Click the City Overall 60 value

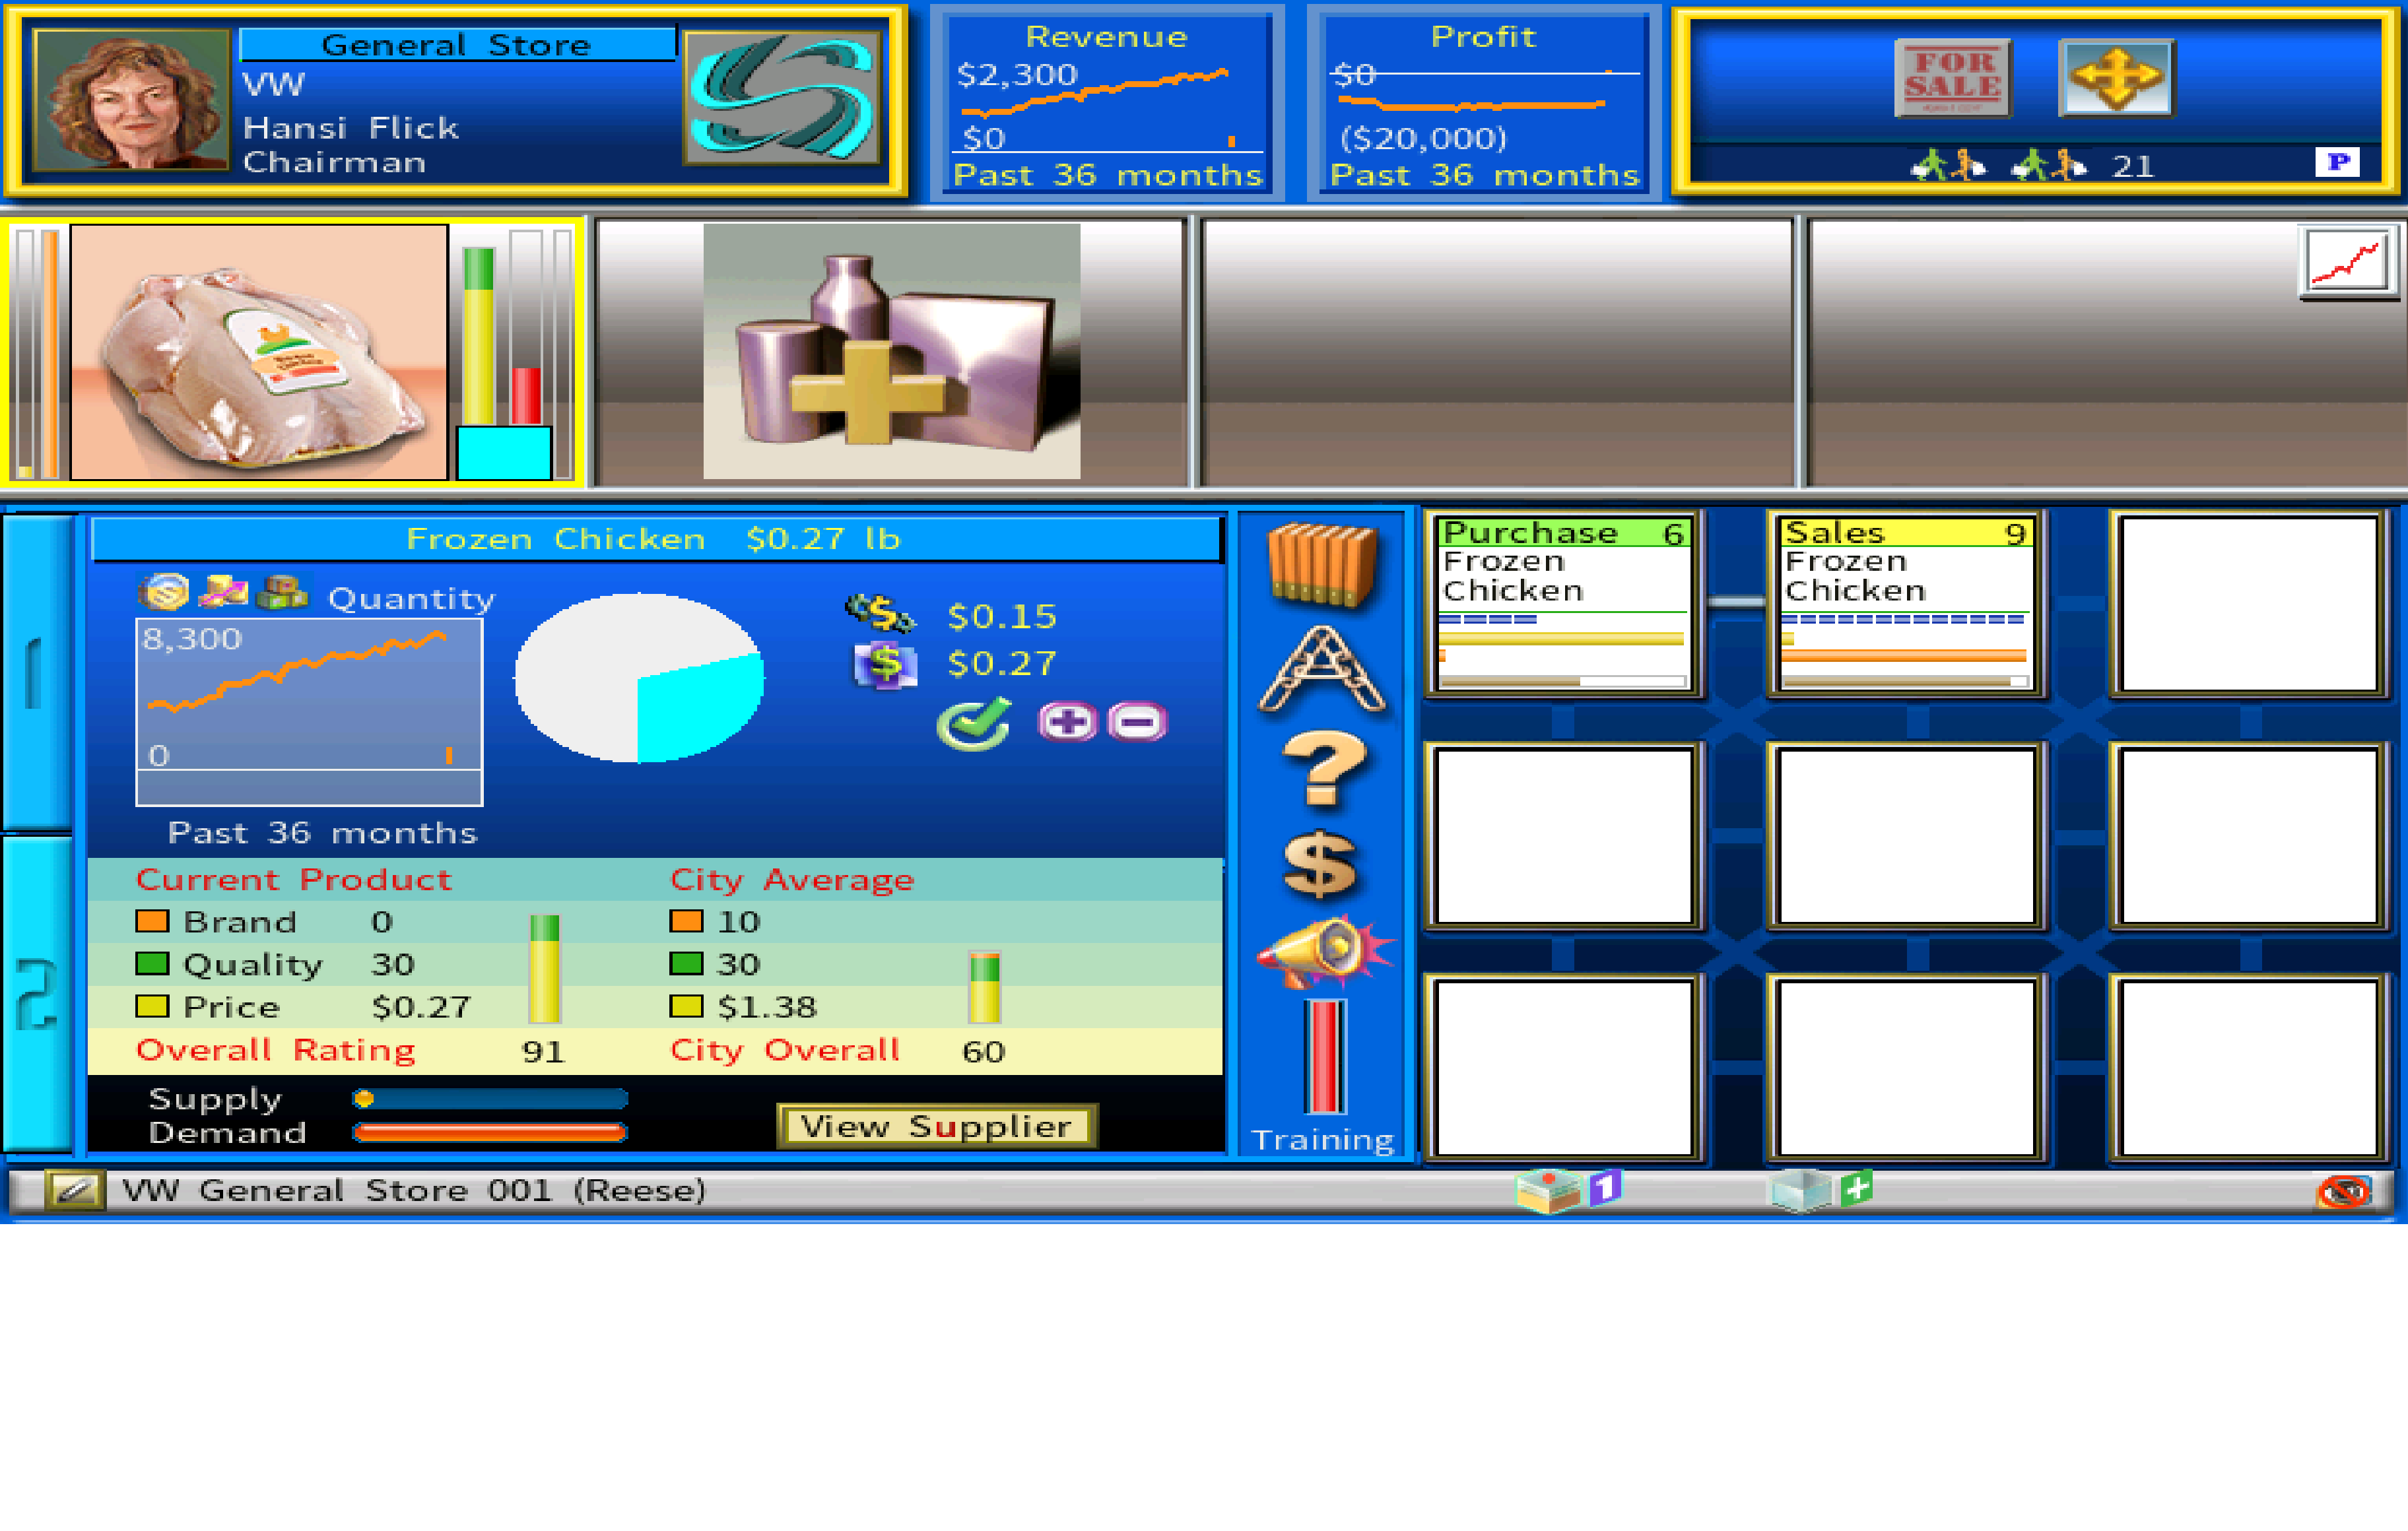click(x=983, y=1052)
